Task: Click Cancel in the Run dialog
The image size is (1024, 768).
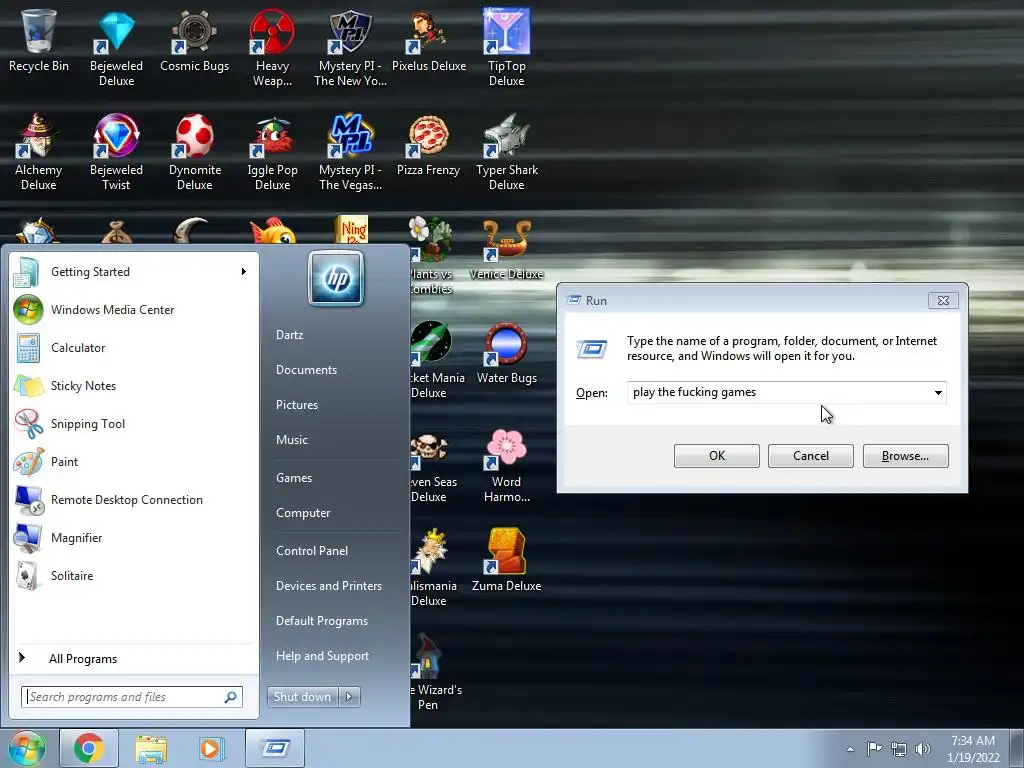Action: tap(810, 456)
